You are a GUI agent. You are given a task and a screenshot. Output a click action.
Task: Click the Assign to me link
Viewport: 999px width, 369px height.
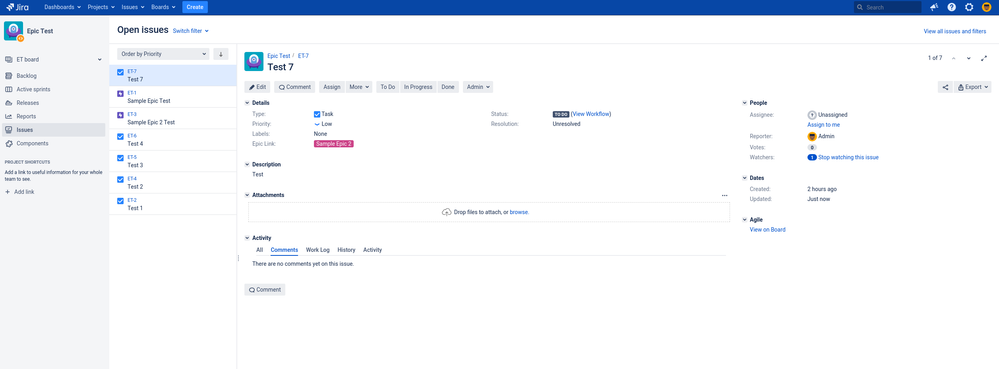point(823,125)
